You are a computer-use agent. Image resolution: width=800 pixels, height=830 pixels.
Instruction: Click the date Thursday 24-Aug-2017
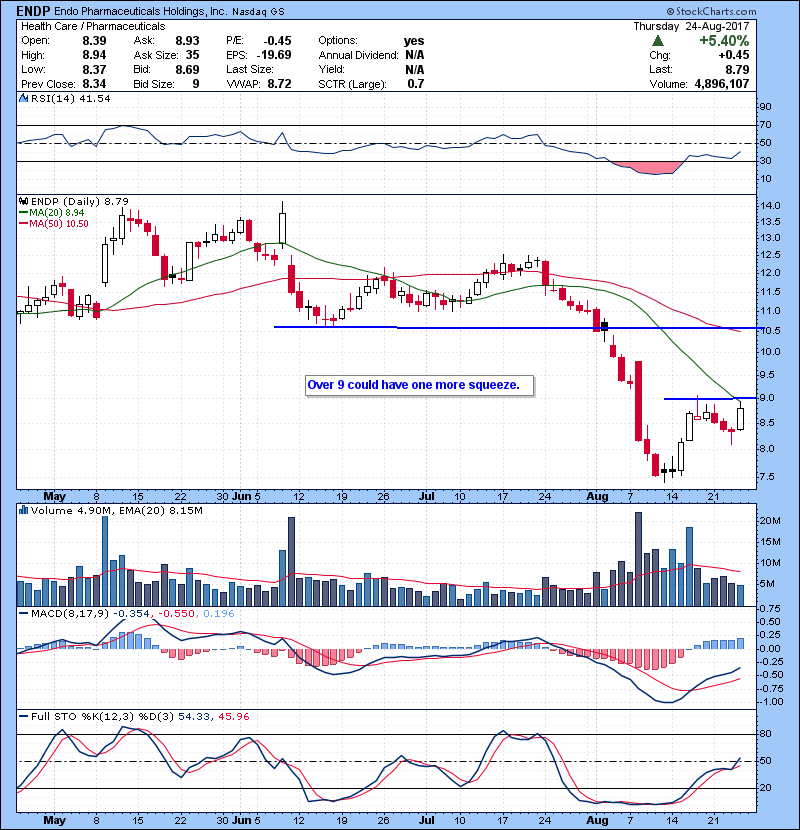(691, 26)
